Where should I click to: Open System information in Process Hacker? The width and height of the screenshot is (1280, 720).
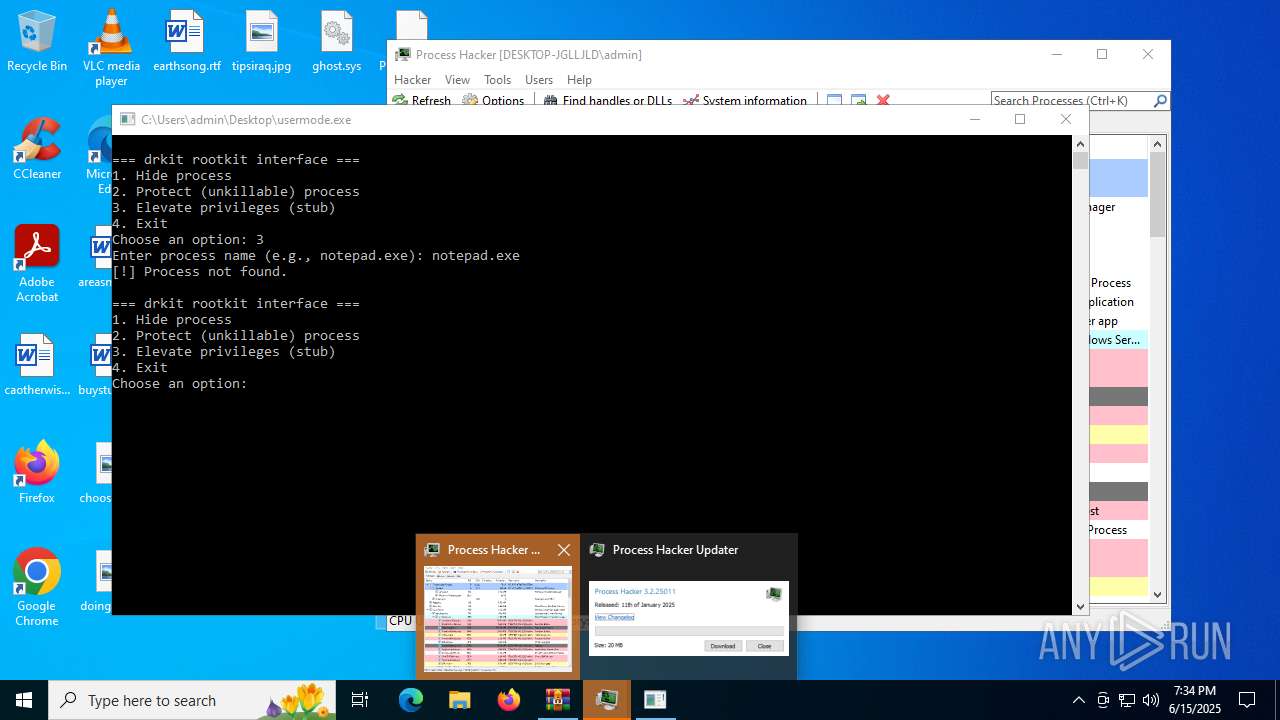click(x=745, y=100)
